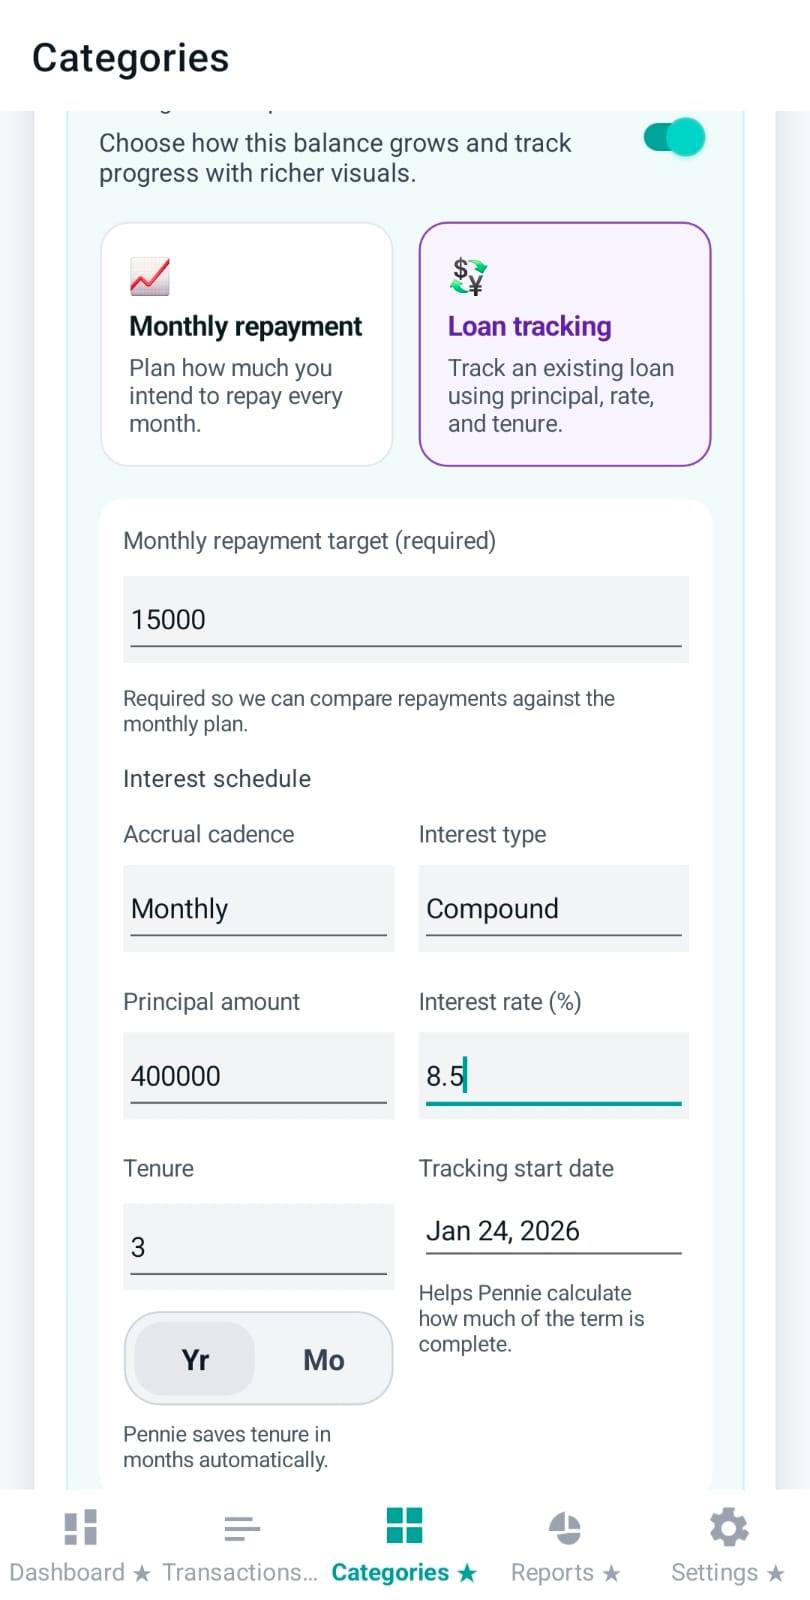The image size is (810, 1600).
Task: Tap the Settings gear icon
Action: [x=728, y=1525]
